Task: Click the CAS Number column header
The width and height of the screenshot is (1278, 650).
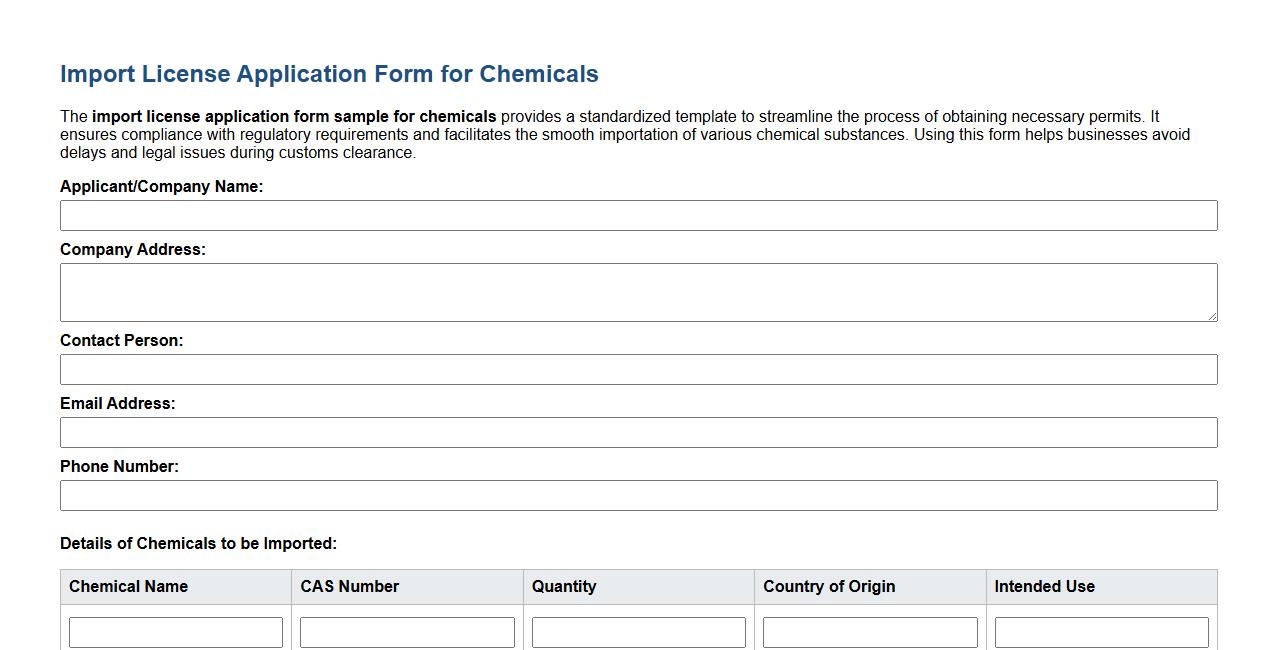Action: point(349,587)
